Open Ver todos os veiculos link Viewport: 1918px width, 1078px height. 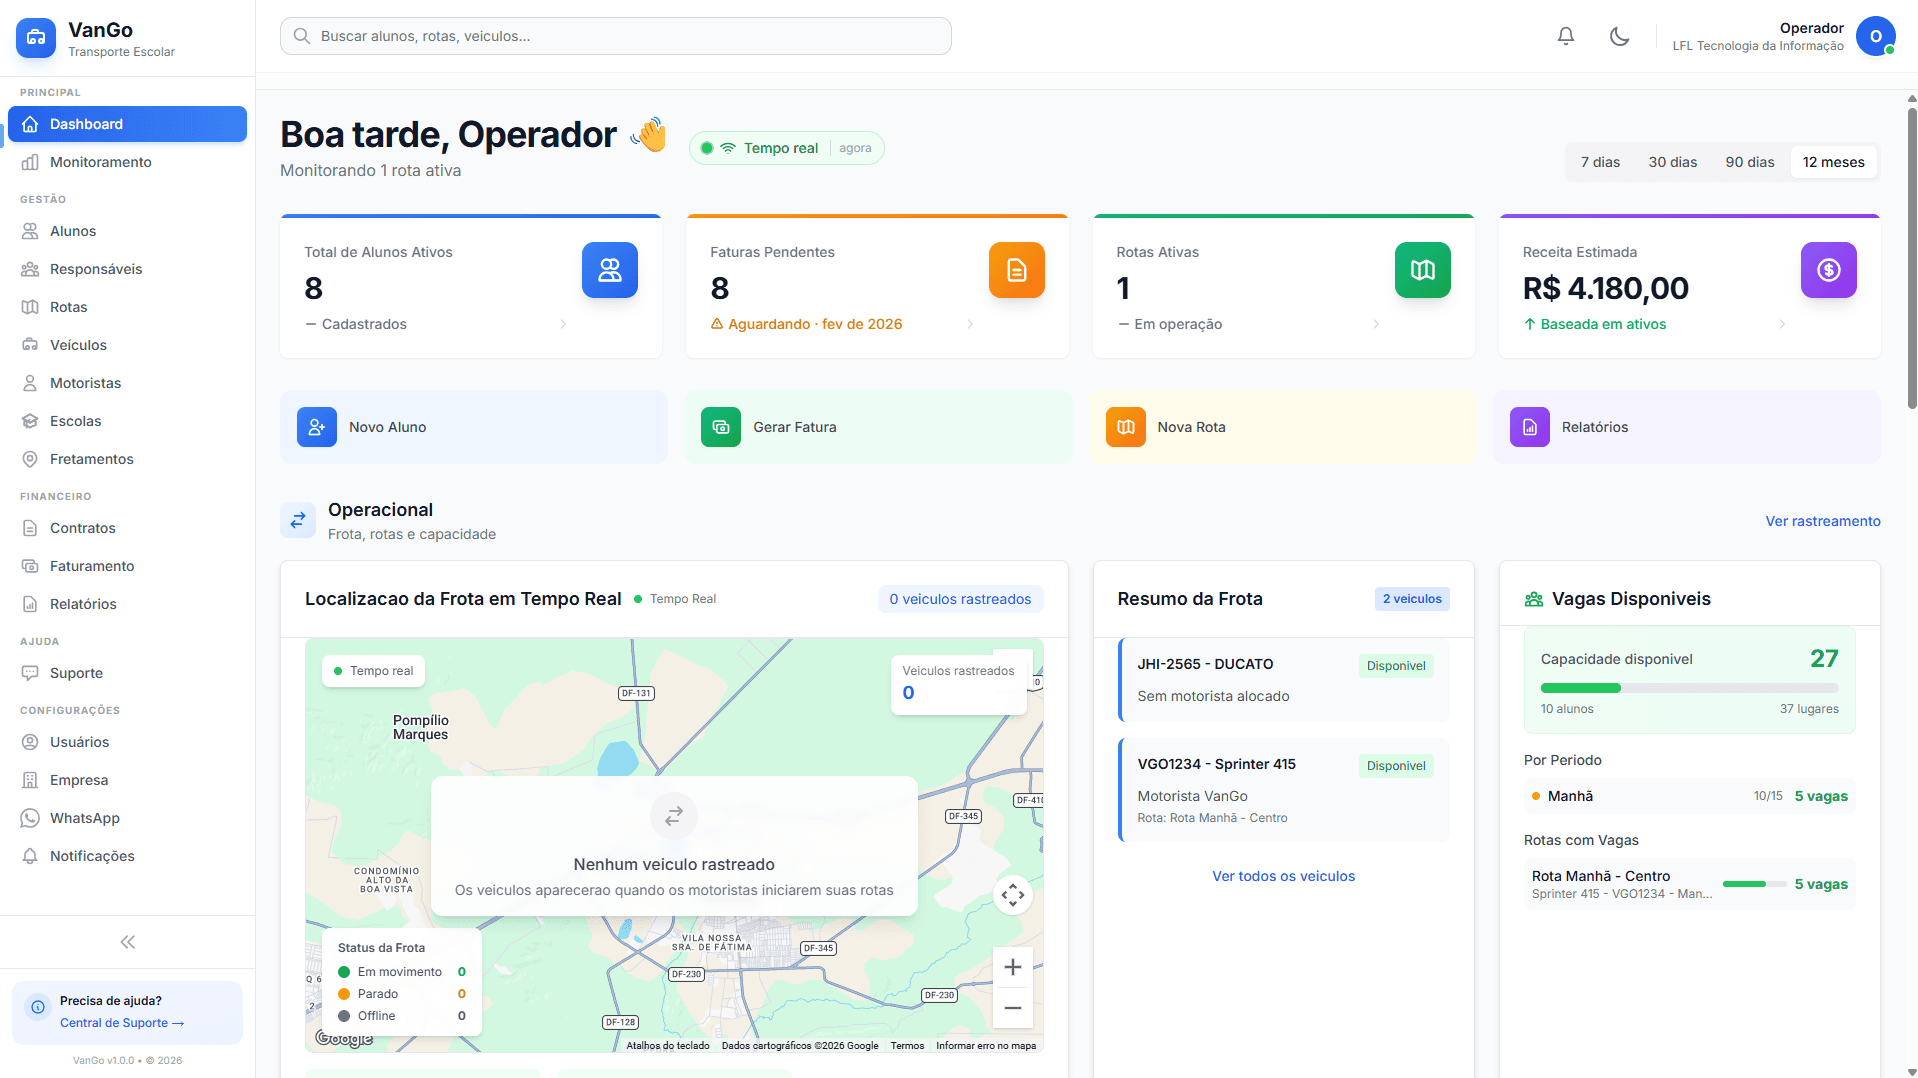(x=1283, y=876)
